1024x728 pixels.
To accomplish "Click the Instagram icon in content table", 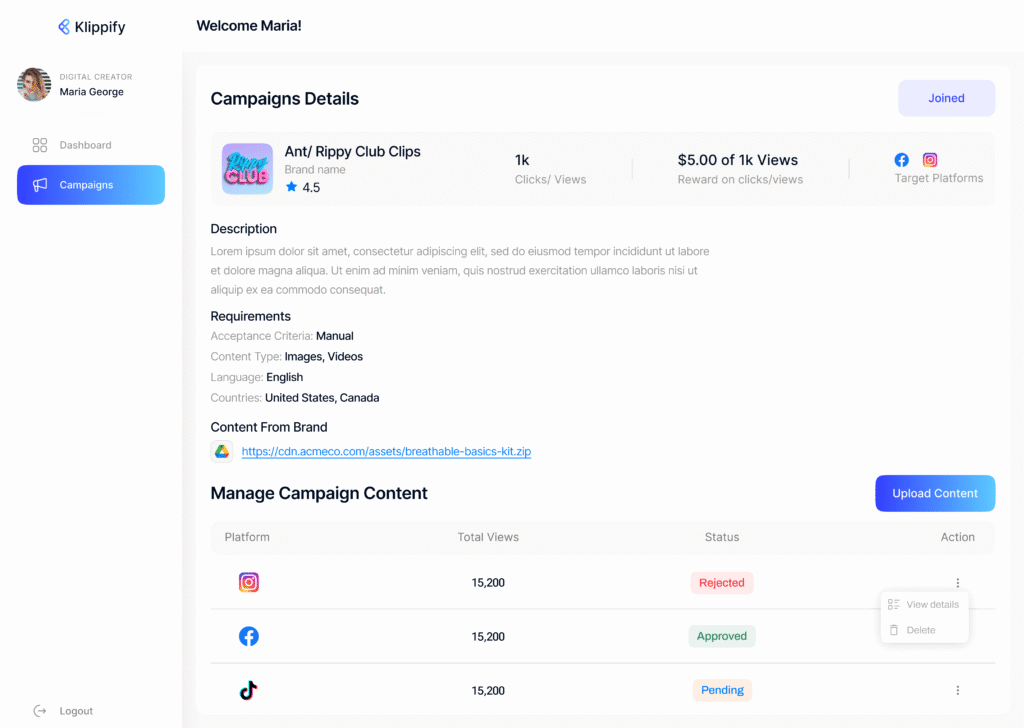I will (x=249, y=582).
